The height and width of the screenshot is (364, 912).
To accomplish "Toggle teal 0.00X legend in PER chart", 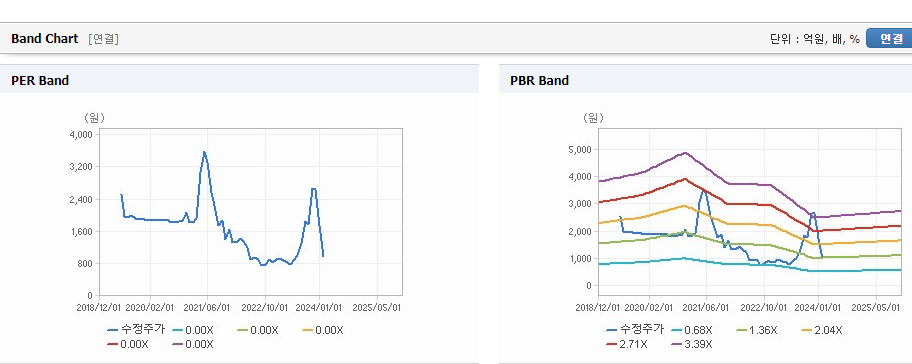I will coord(194,330).
